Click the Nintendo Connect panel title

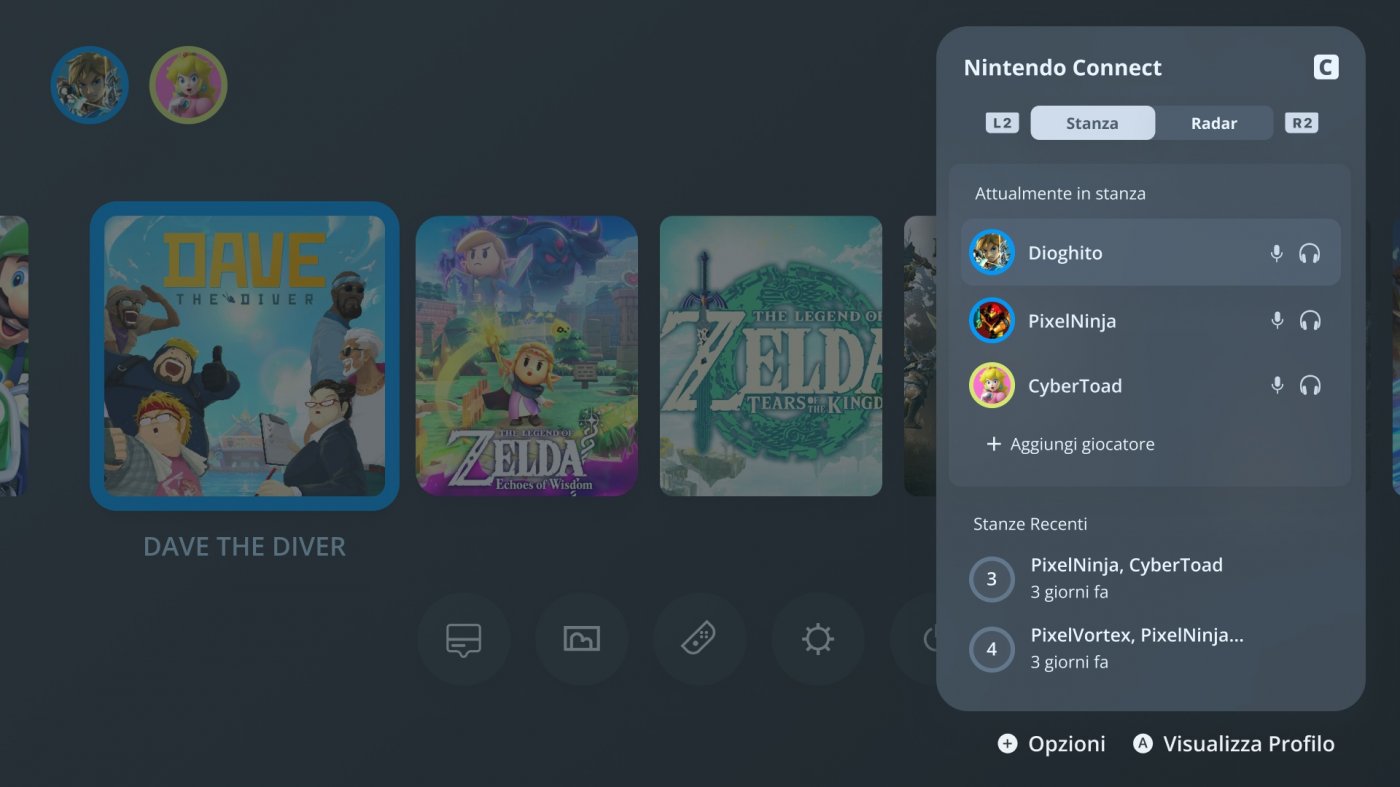pos(1063,68)
